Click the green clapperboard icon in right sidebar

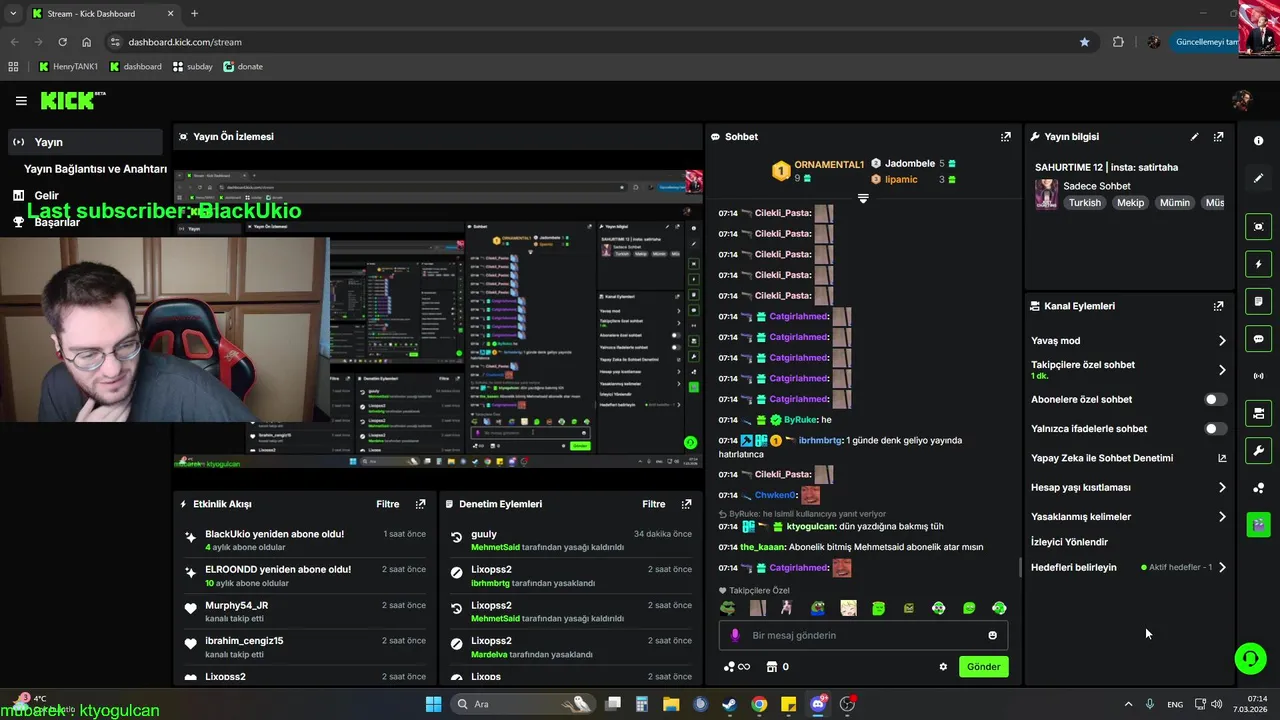[x=1258, y=524]
